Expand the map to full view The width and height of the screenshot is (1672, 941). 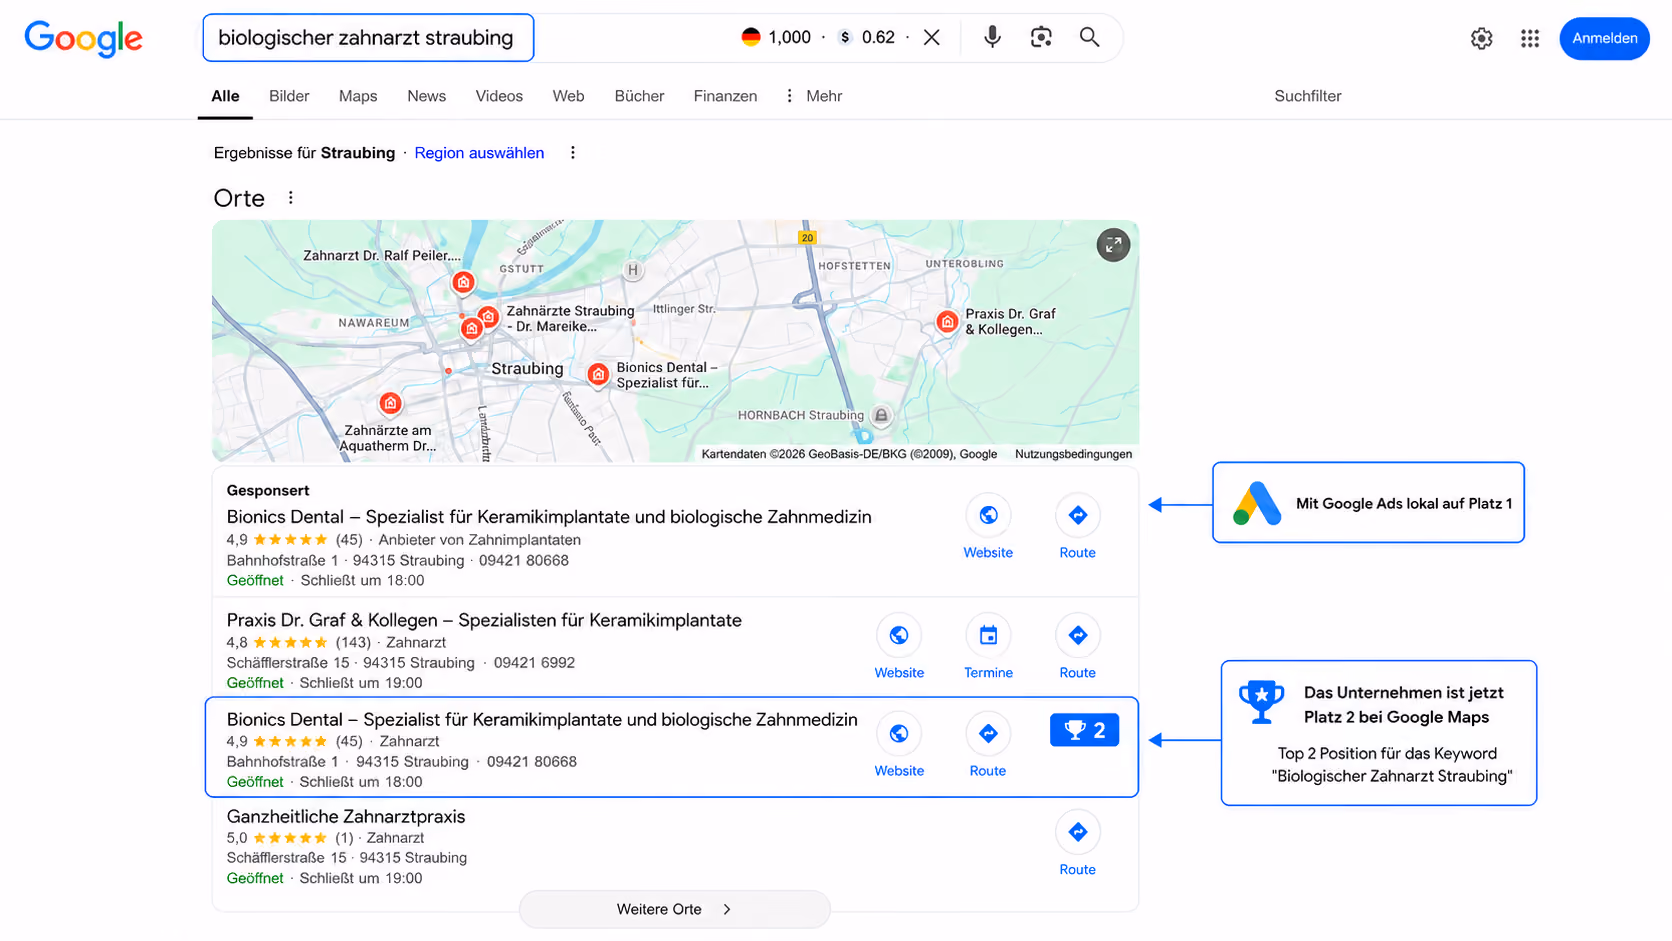click(1113, 245)
